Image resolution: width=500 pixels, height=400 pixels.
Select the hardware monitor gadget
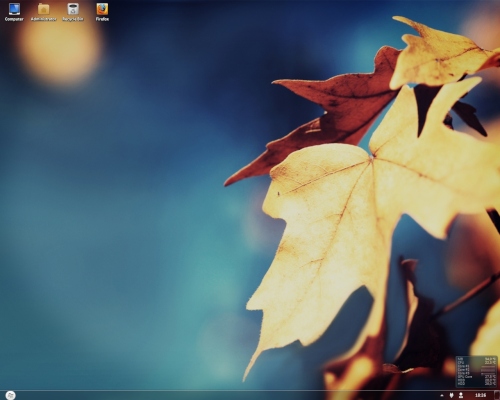pos(477,372)
